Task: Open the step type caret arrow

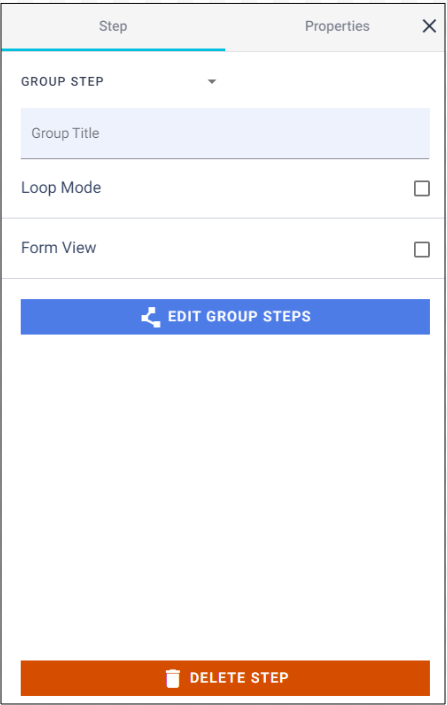Action: 212,82
